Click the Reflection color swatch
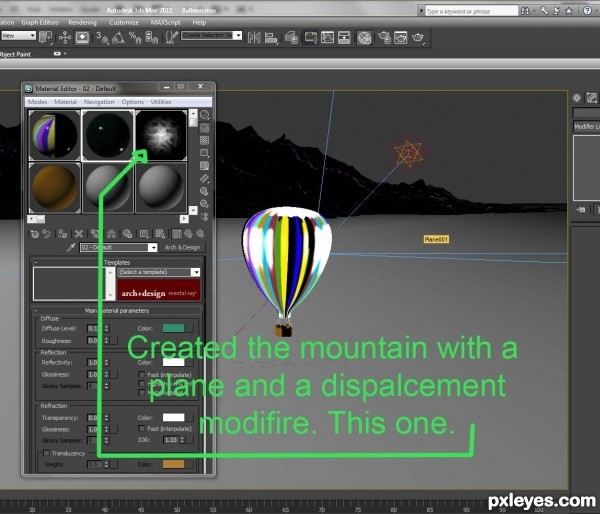Image resolution: width=600 pixels, height=514 pixels. pyautogui.click(x=174, y=362)
